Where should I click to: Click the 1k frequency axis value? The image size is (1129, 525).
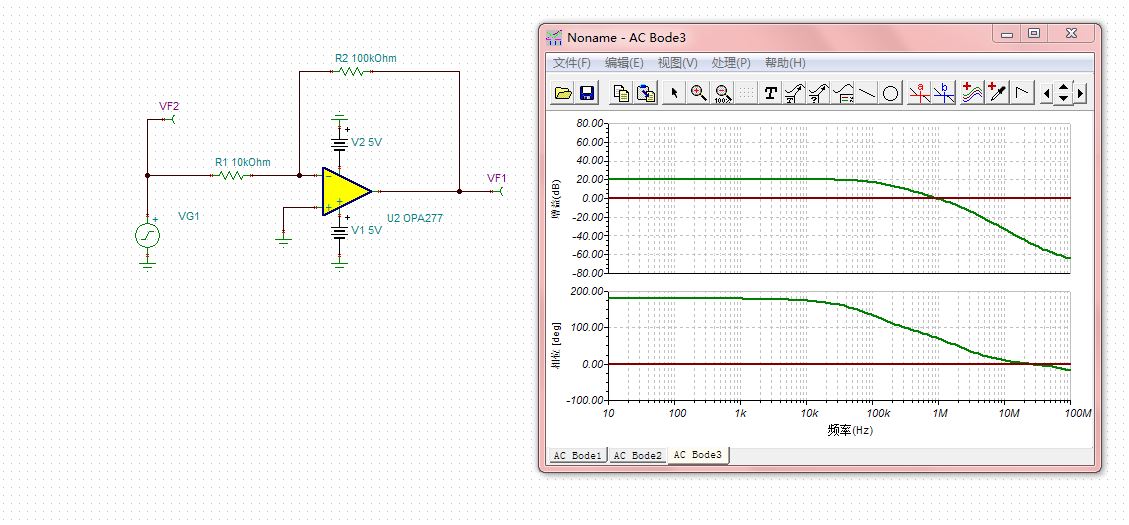742,413
